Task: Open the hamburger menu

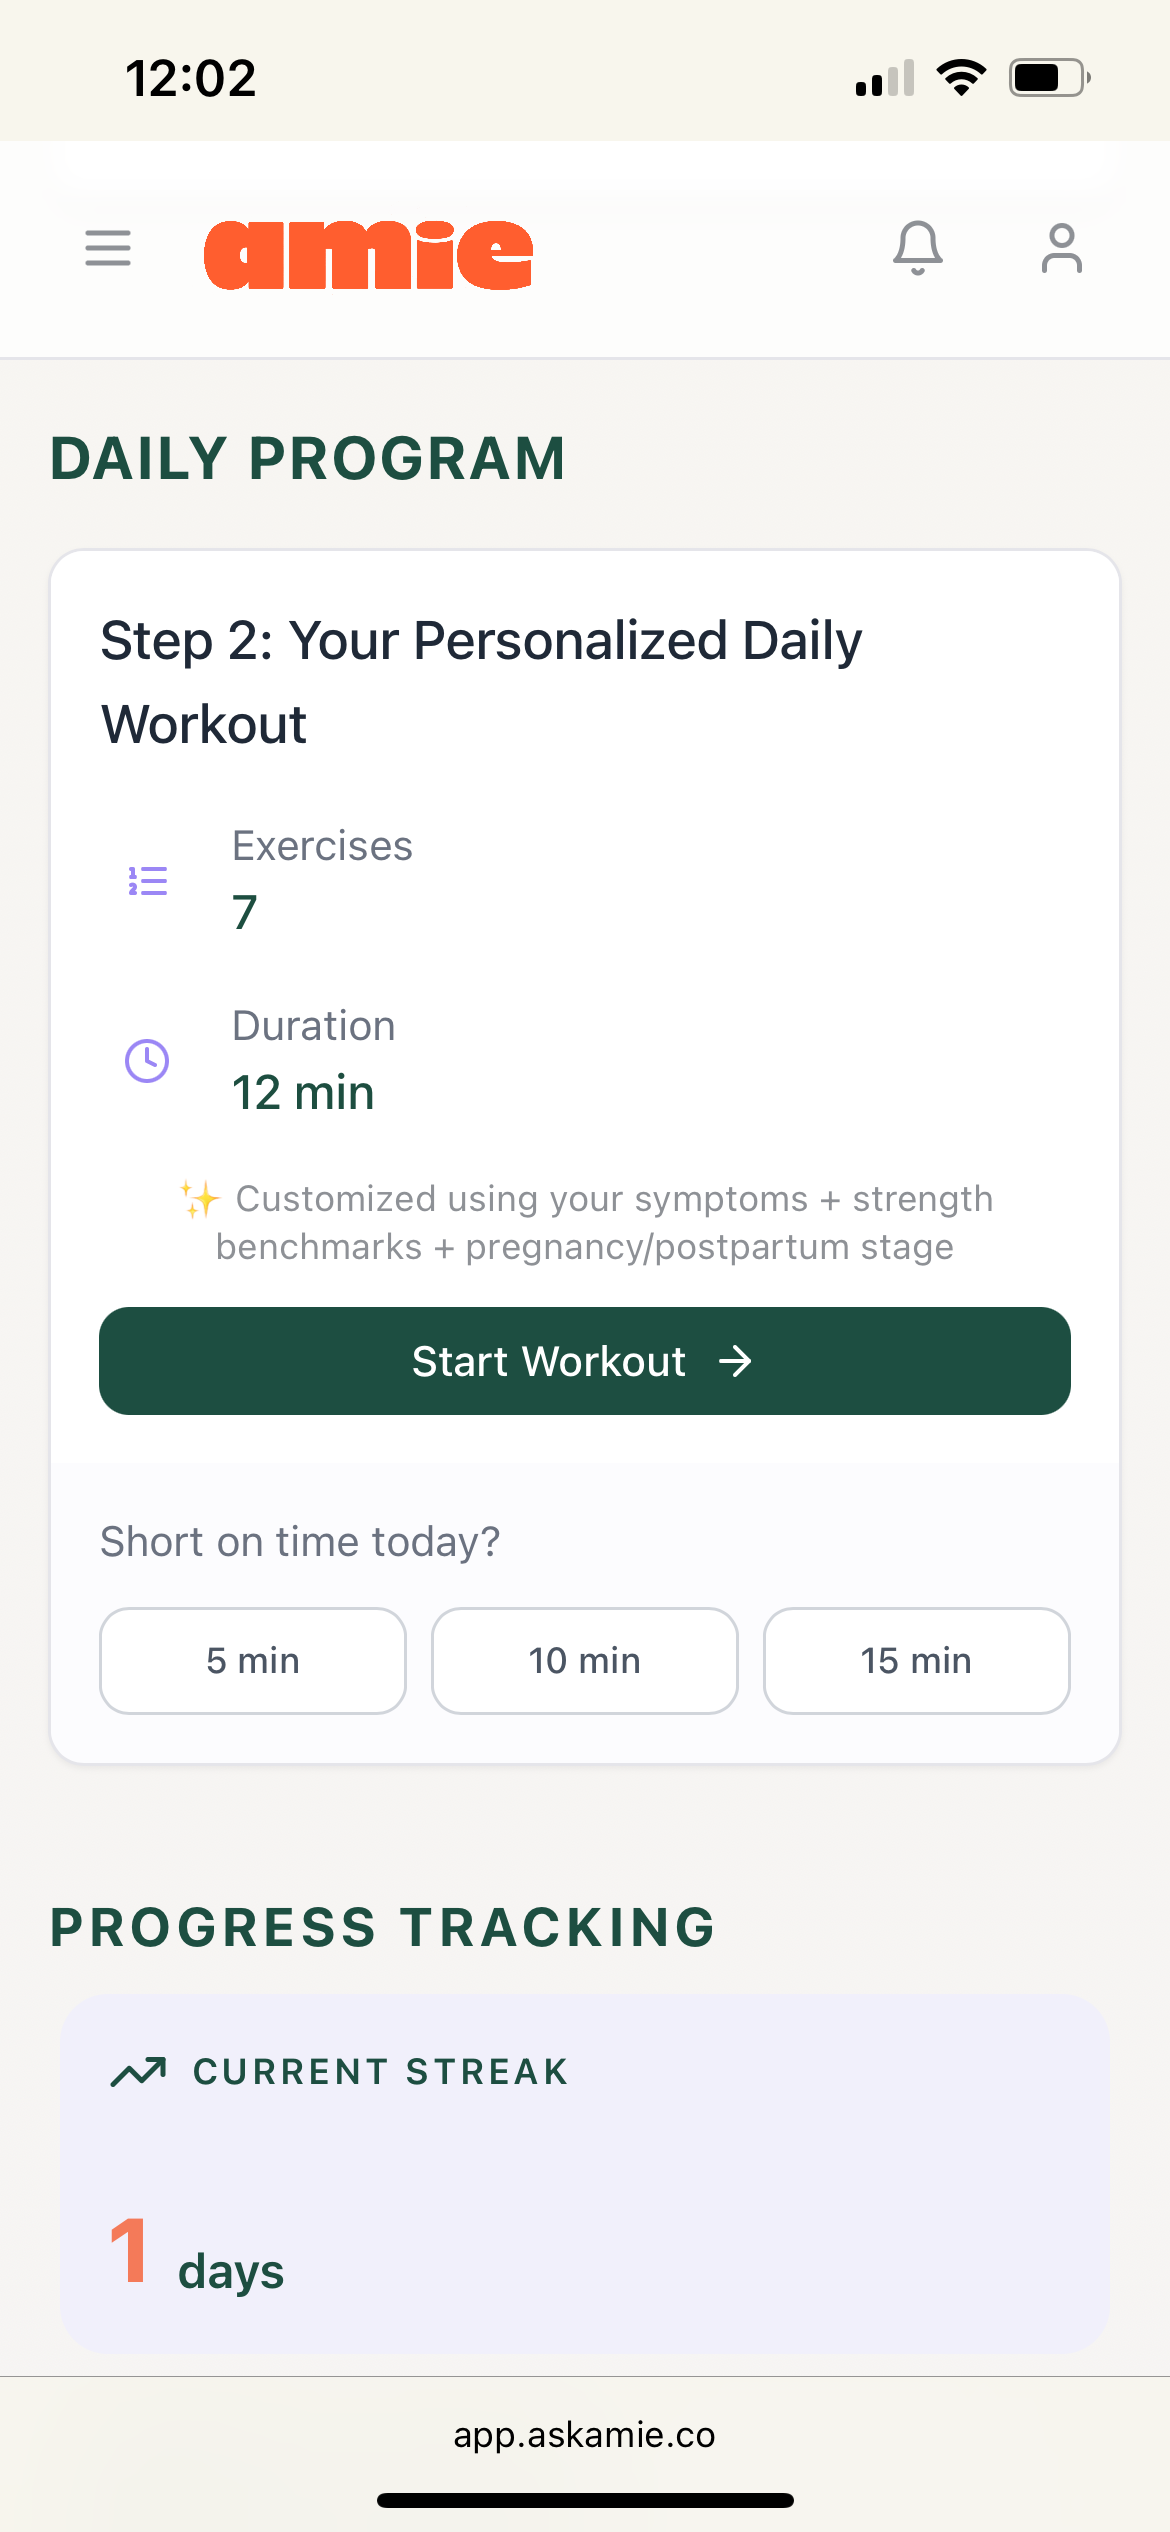Action: click(108, 248)
